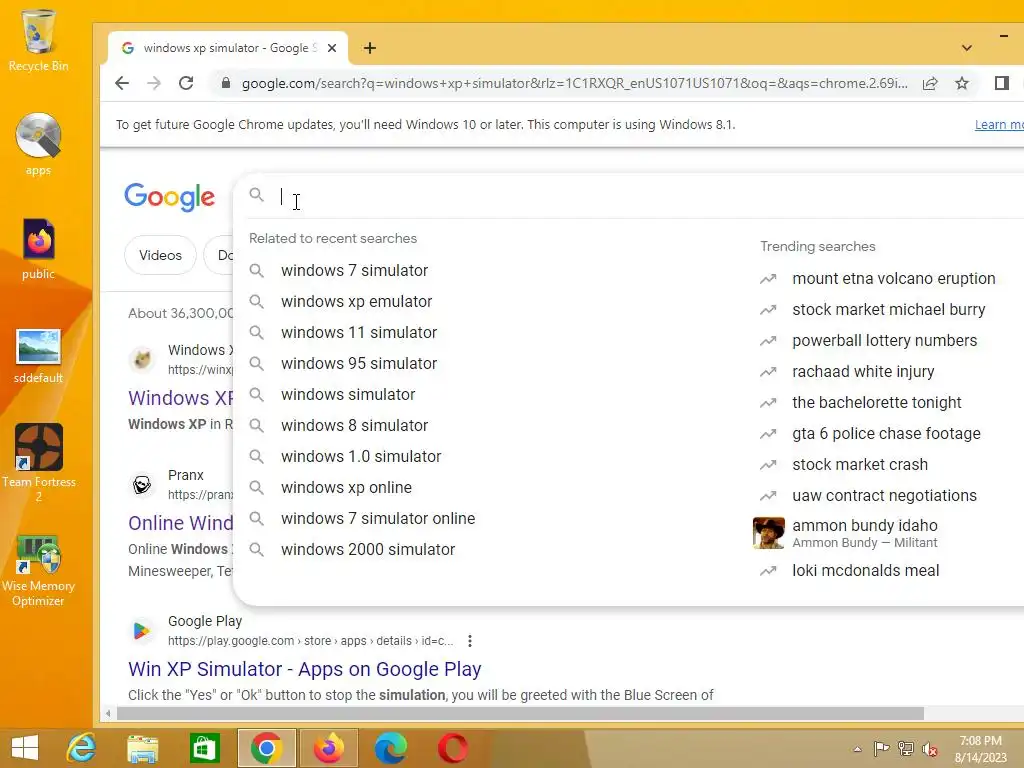Pick windows 7 simulator online suggestion
The height and width of the screenshot is (768, 1024).
pos(378,519)
